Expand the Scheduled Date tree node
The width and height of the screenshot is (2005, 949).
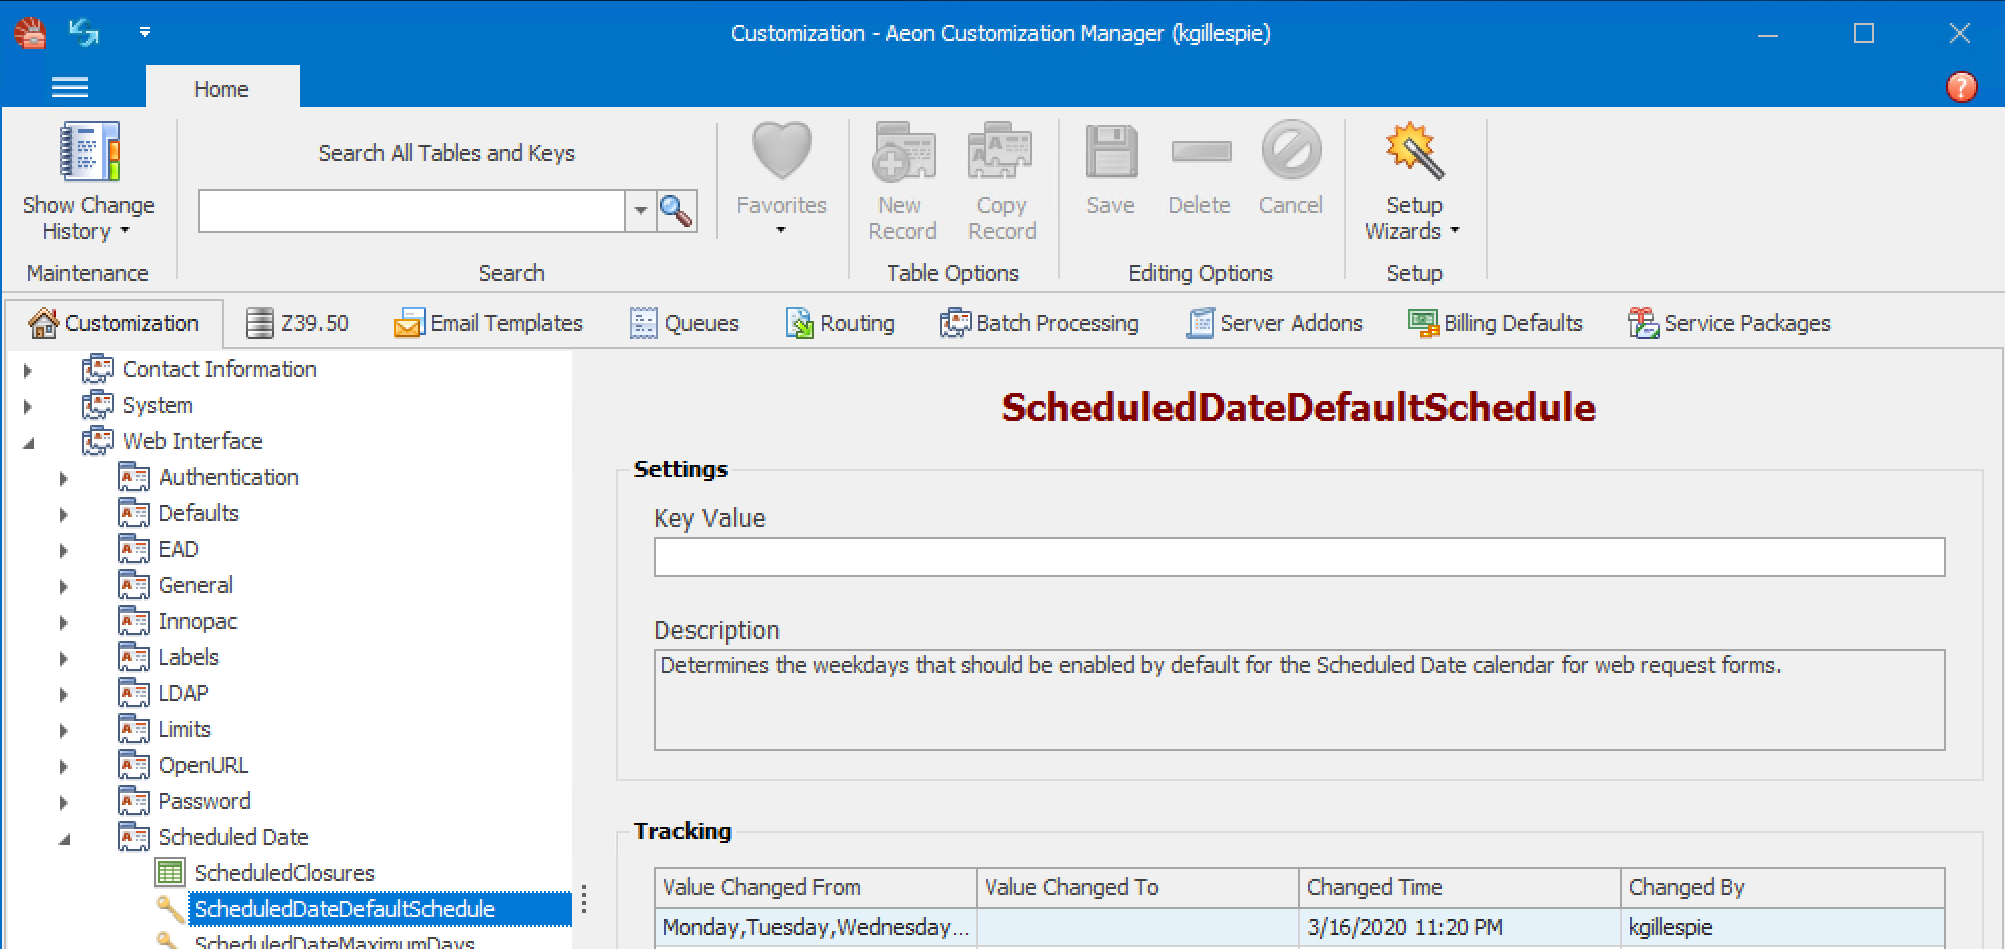pyautogui.click(x=64, y=837)
